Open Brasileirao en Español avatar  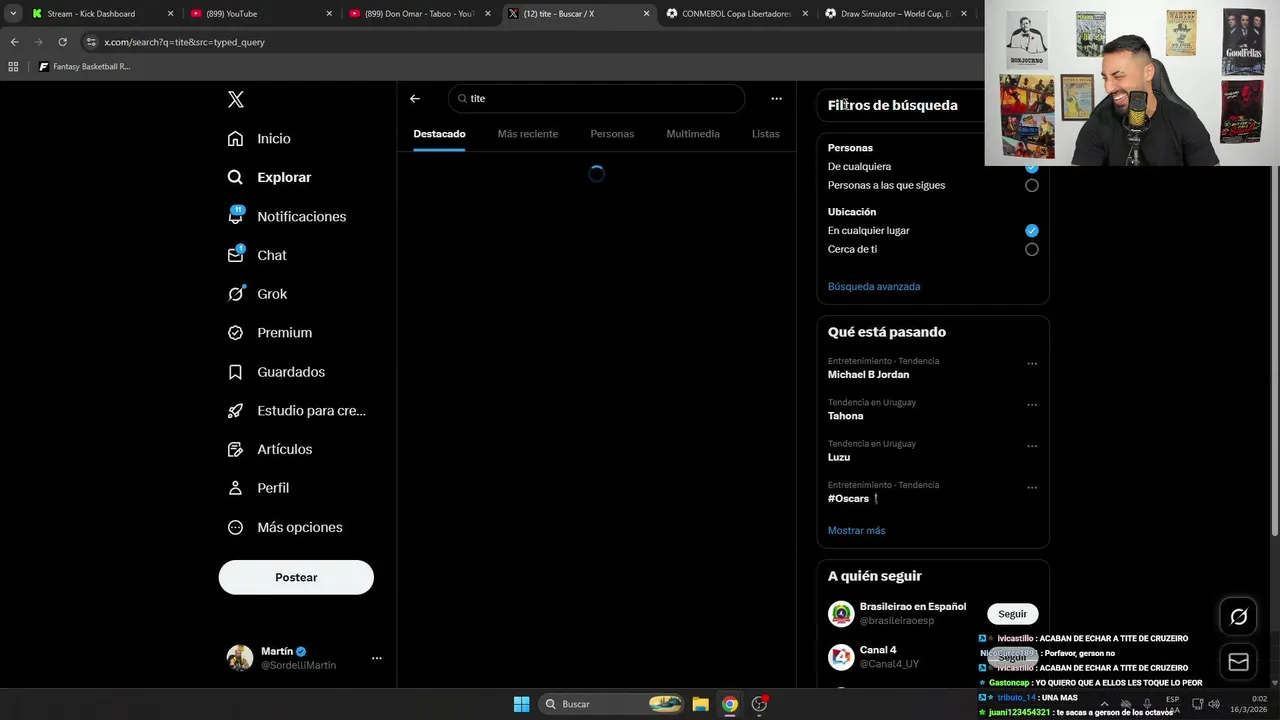click(x=841, y=614)
